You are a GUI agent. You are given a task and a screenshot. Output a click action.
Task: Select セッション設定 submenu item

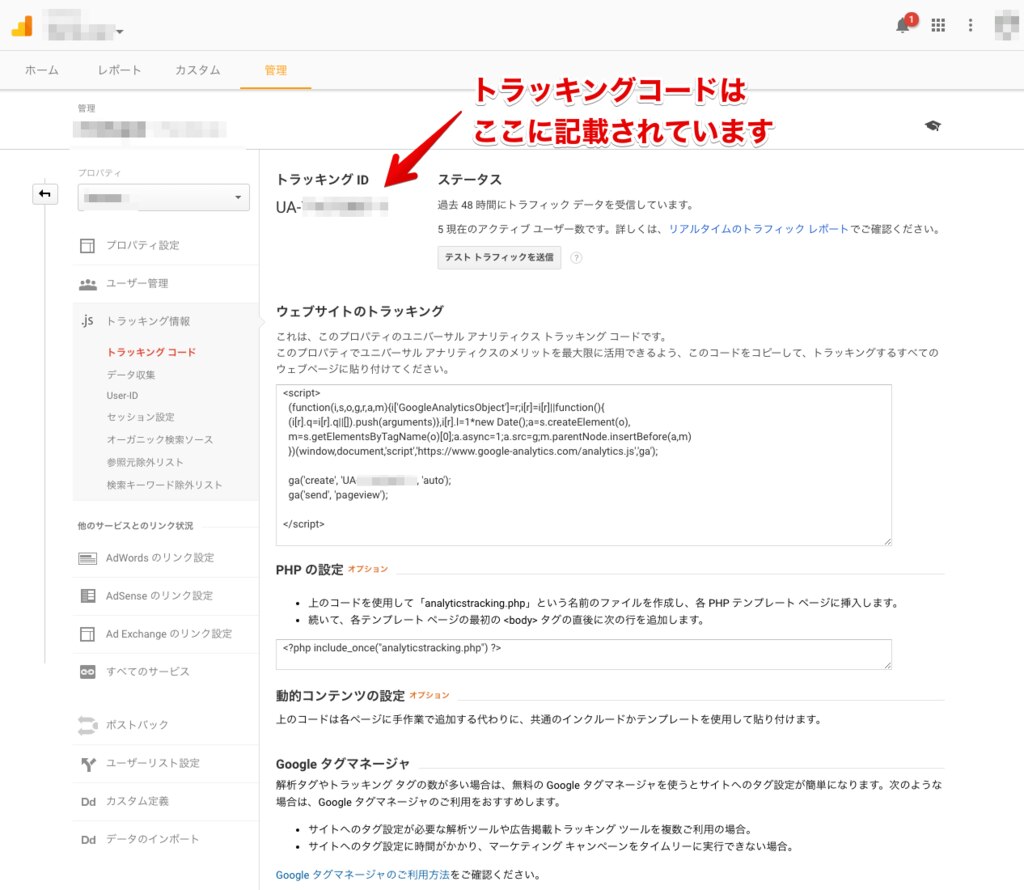coord(140,417)
